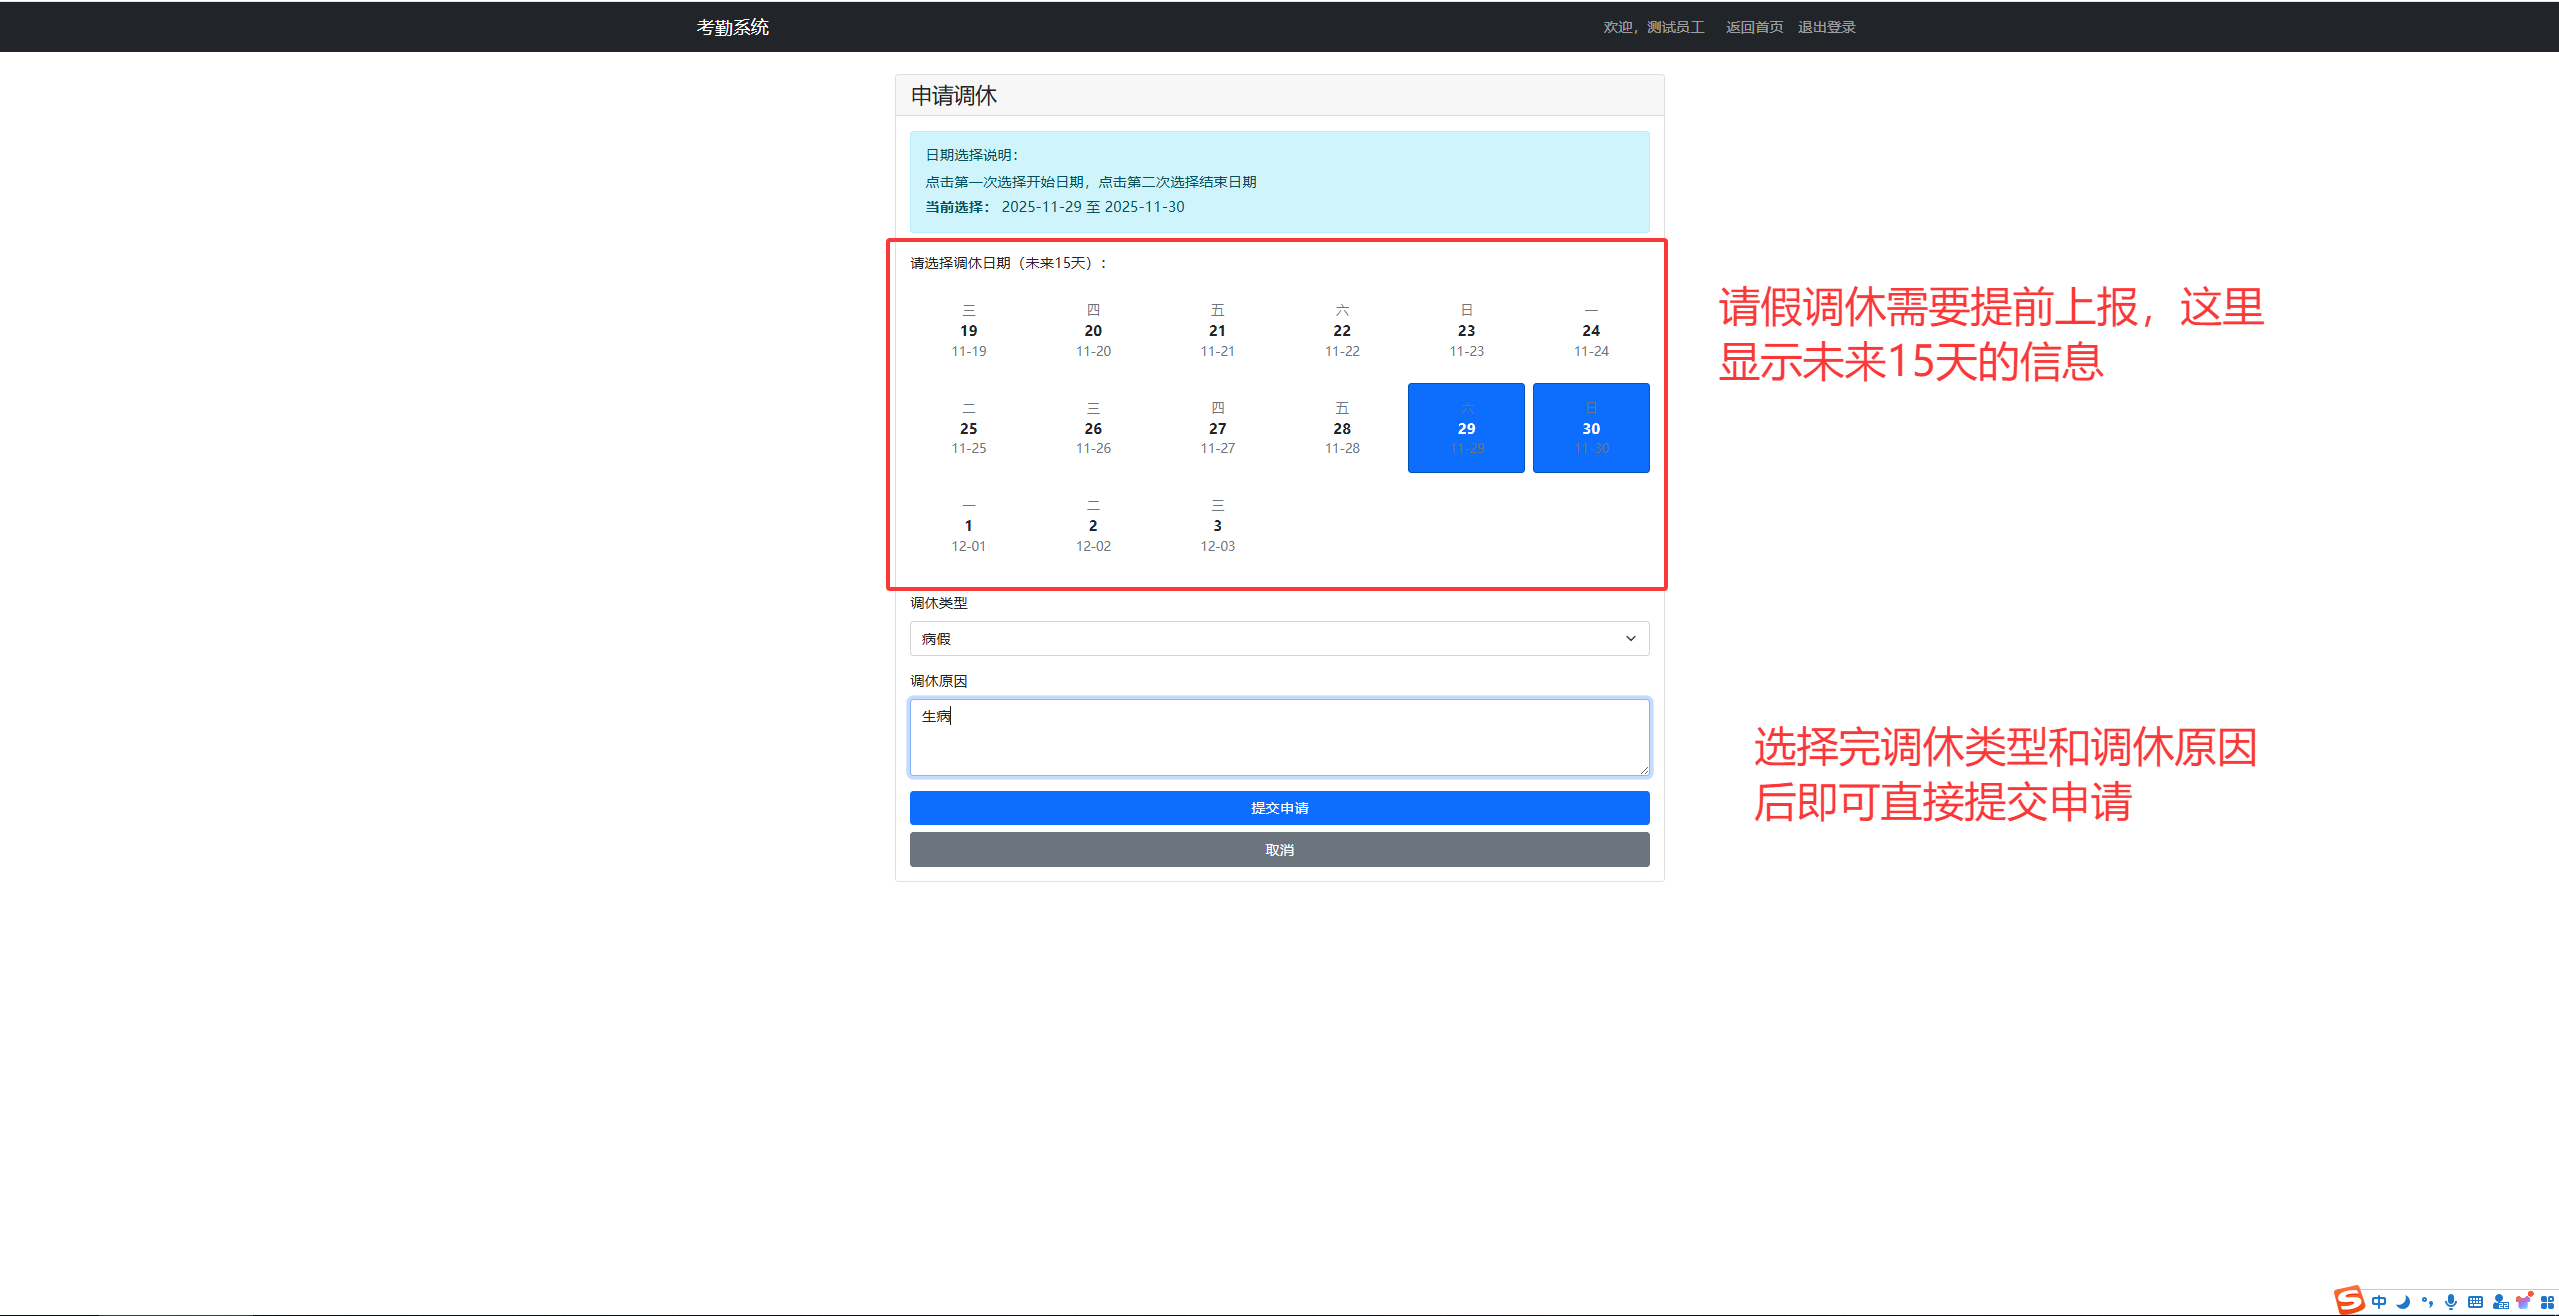Open the 调休类型 dropdown showing 病假
This screenshot has width=2559, height=1316.
click(1278, 638)
